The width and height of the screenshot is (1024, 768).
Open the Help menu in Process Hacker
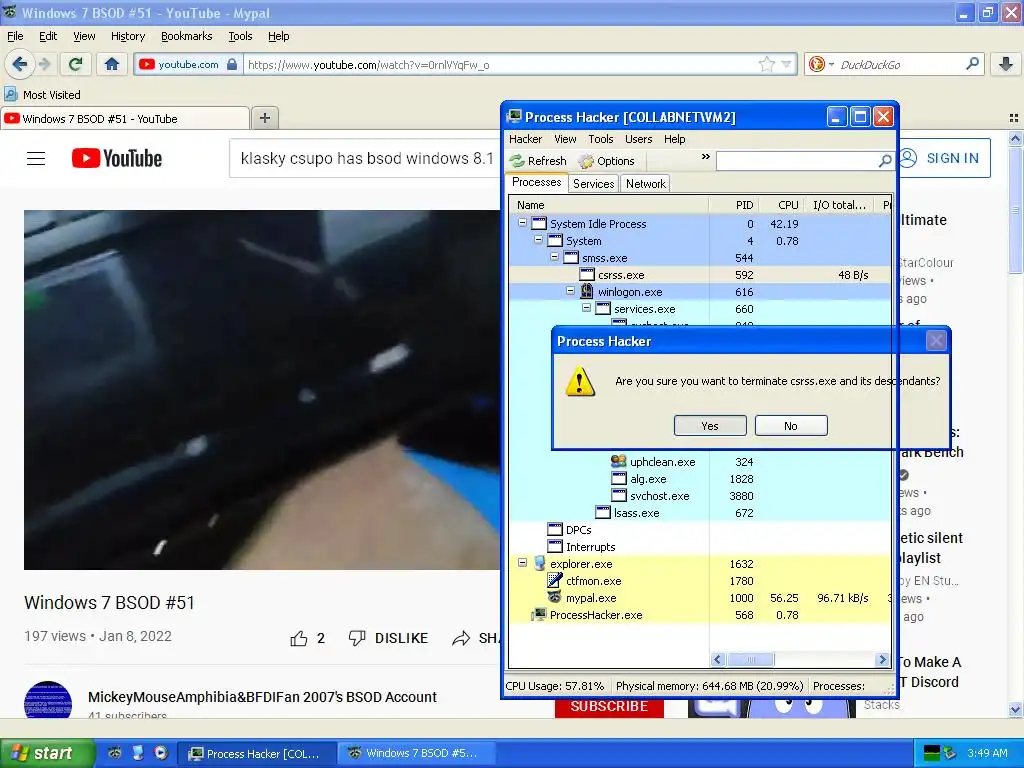(675, 139)
